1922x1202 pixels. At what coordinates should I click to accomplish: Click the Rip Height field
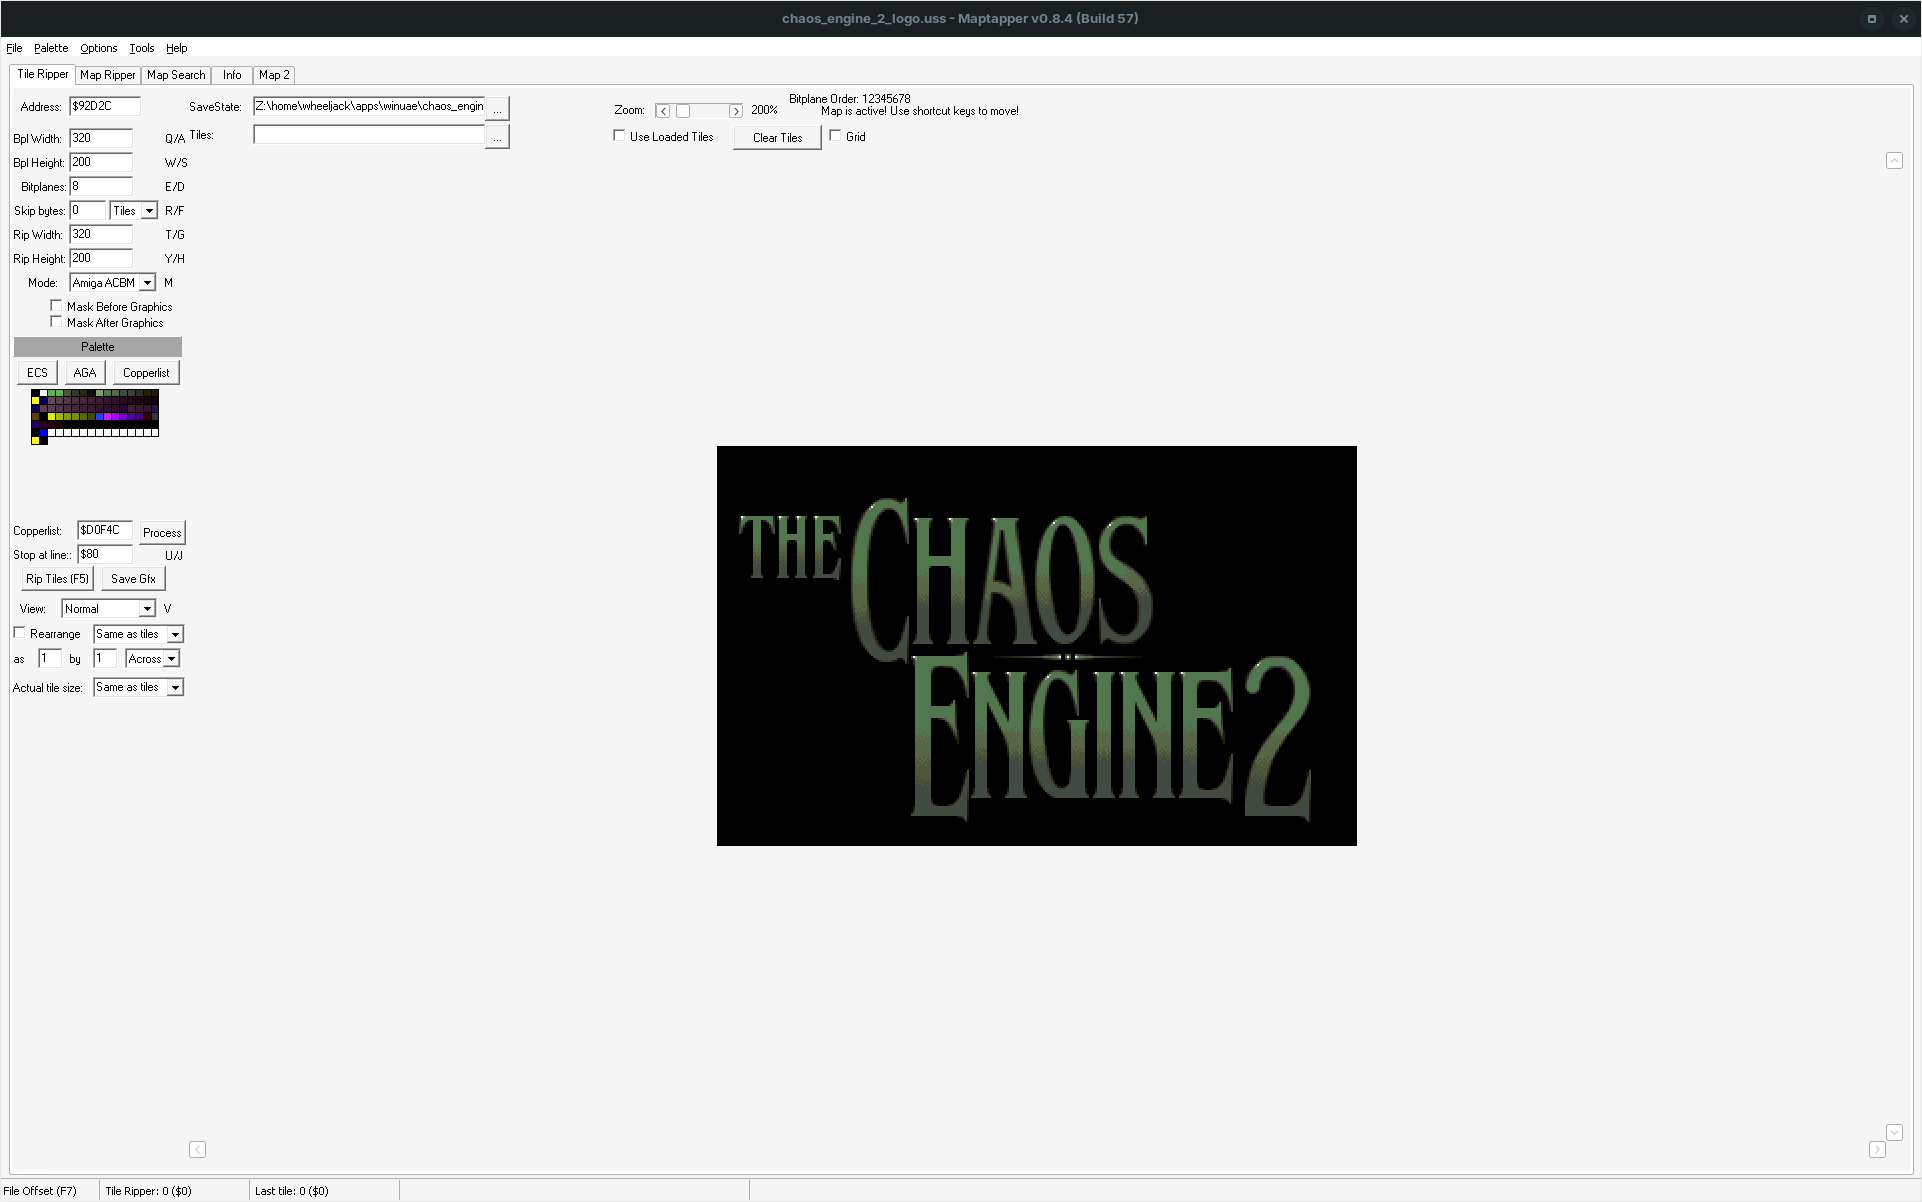101,258
